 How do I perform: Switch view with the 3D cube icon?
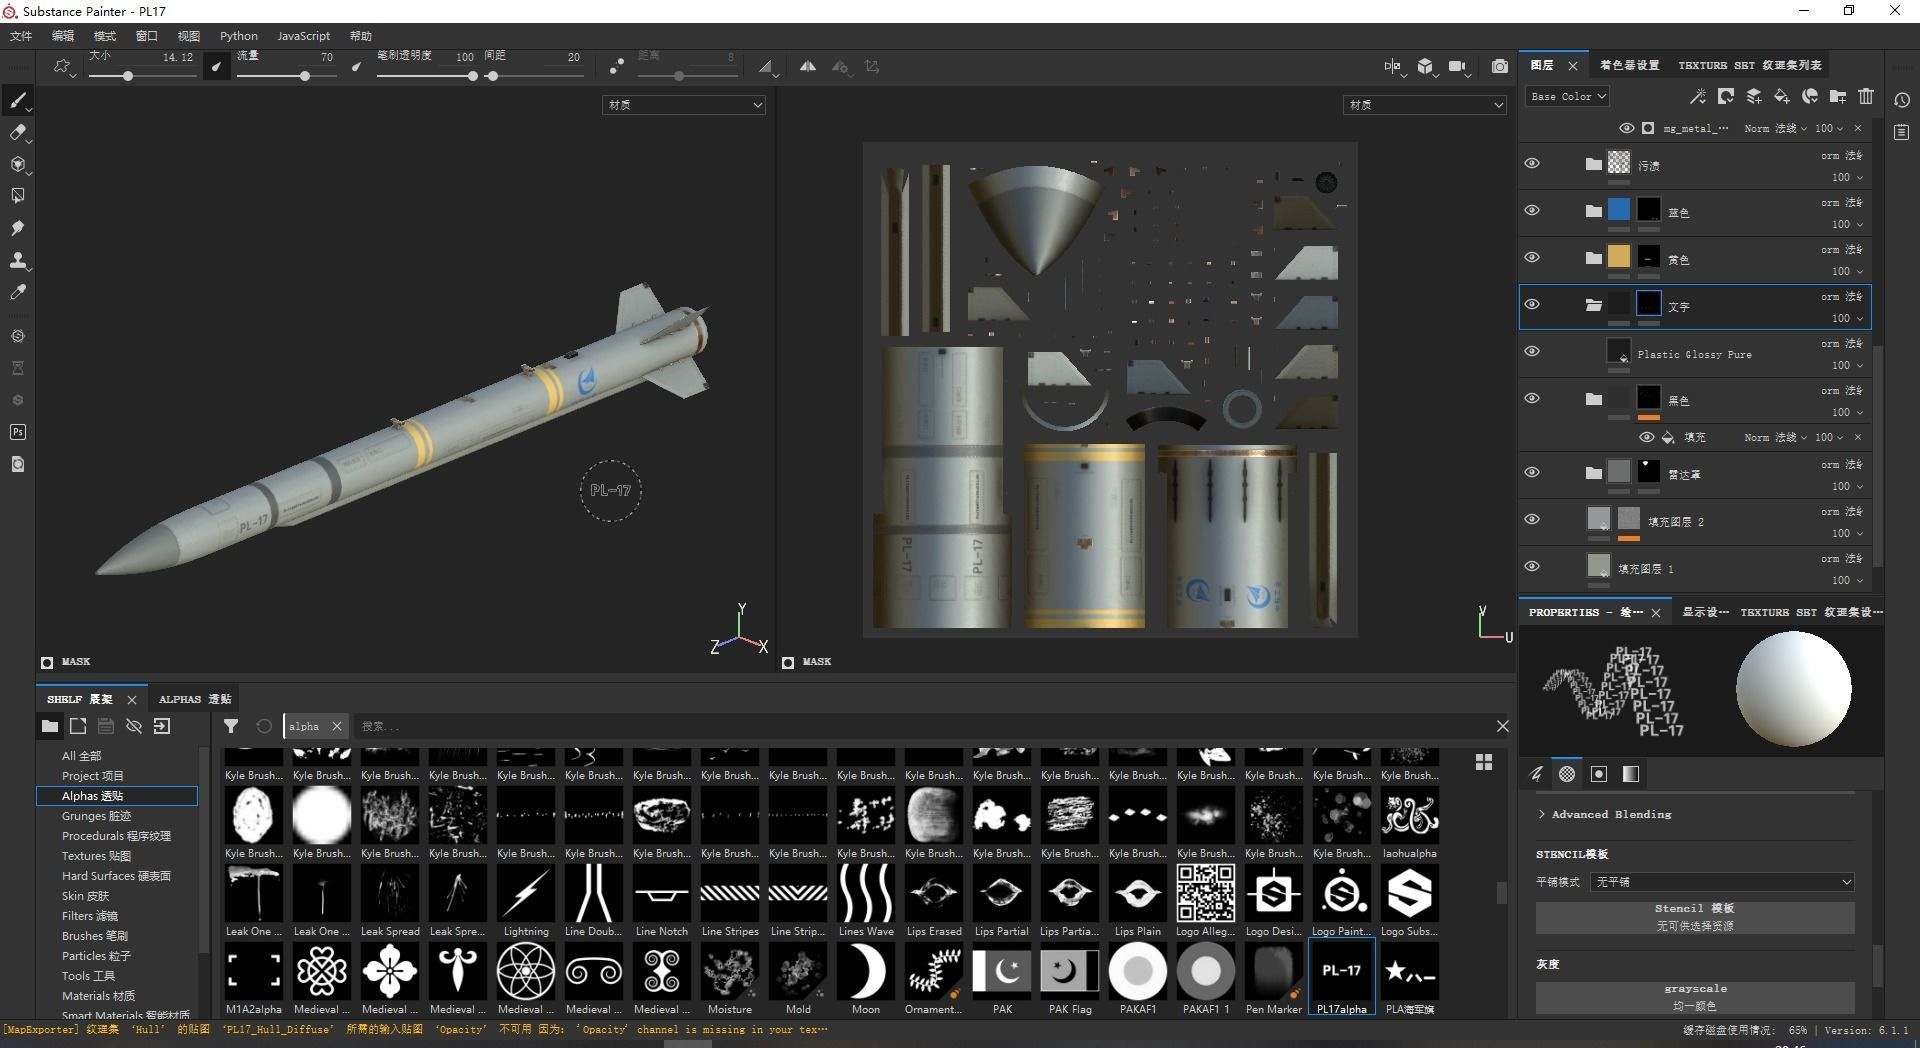click(x=1425, y=66)
